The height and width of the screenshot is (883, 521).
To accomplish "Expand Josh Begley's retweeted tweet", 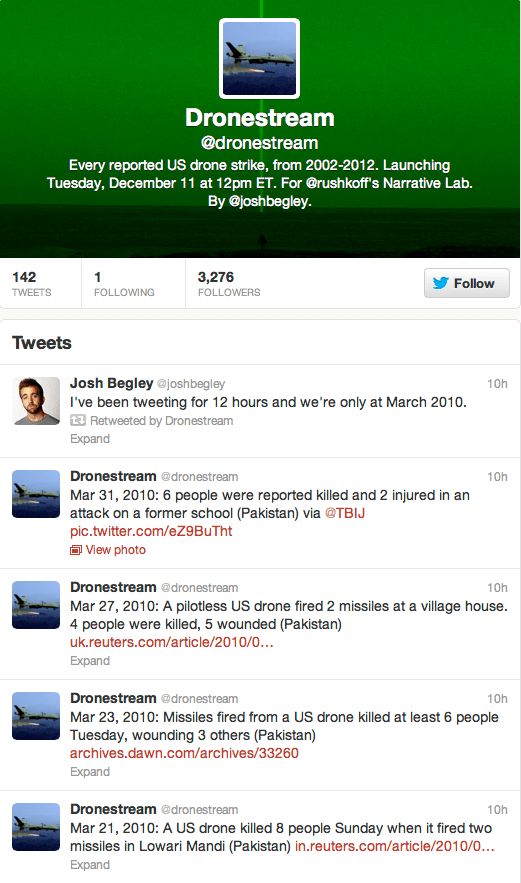I will click(x=90, y=439).
